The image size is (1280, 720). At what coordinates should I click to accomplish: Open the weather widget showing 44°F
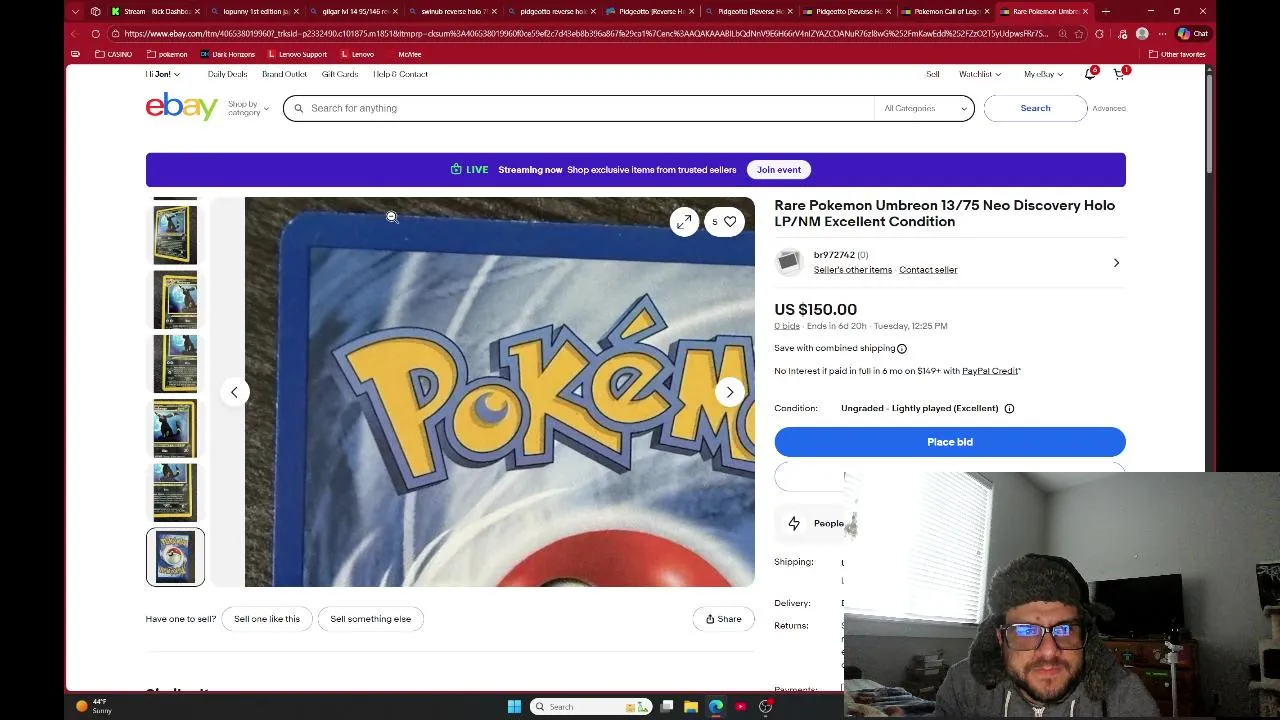[x=93, y=706]
